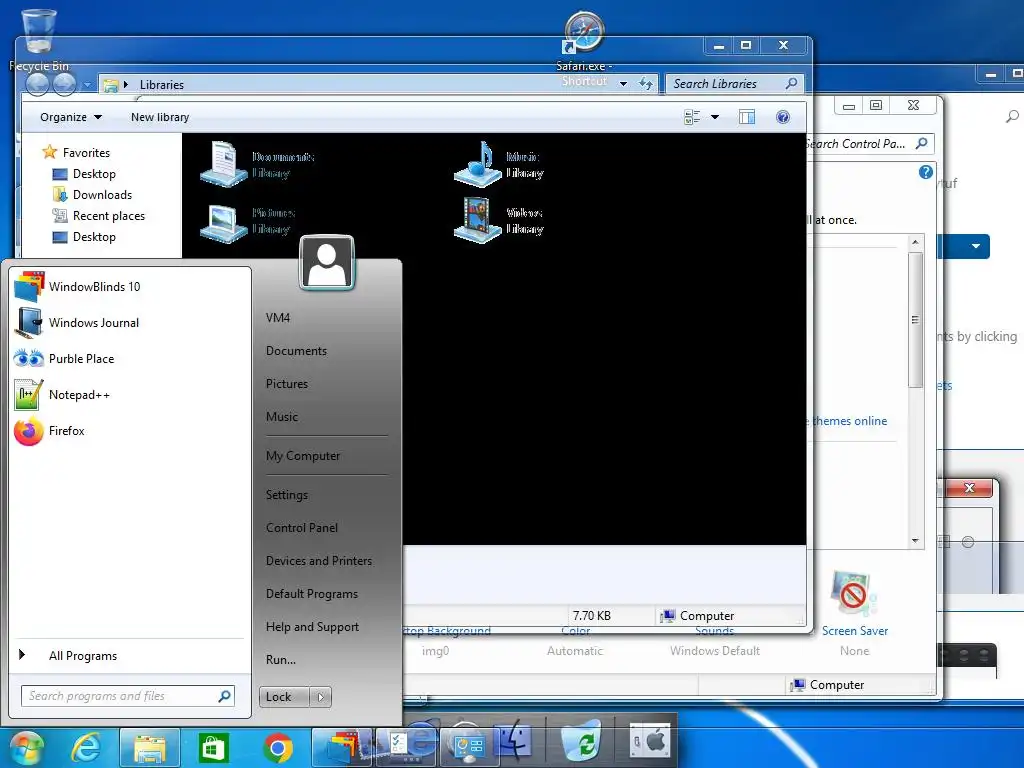Screen dimensions: 1024x768
Task: Click Search Control Panel field
Action: [869, 144]
